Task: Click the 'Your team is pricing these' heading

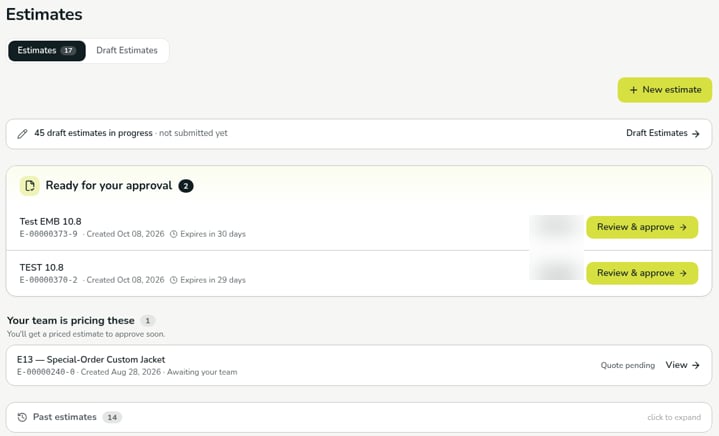Action: click(x=71, y=320)
